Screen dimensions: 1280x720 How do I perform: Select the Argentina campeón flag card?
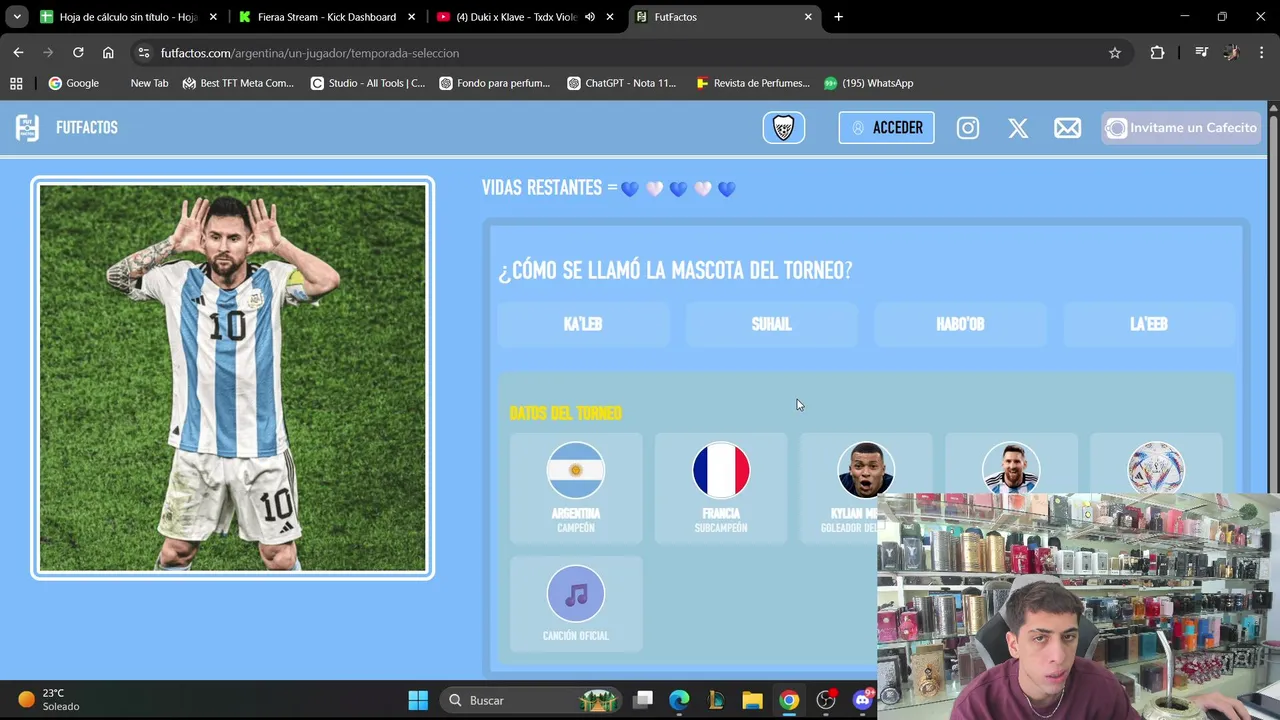(576, 488)
